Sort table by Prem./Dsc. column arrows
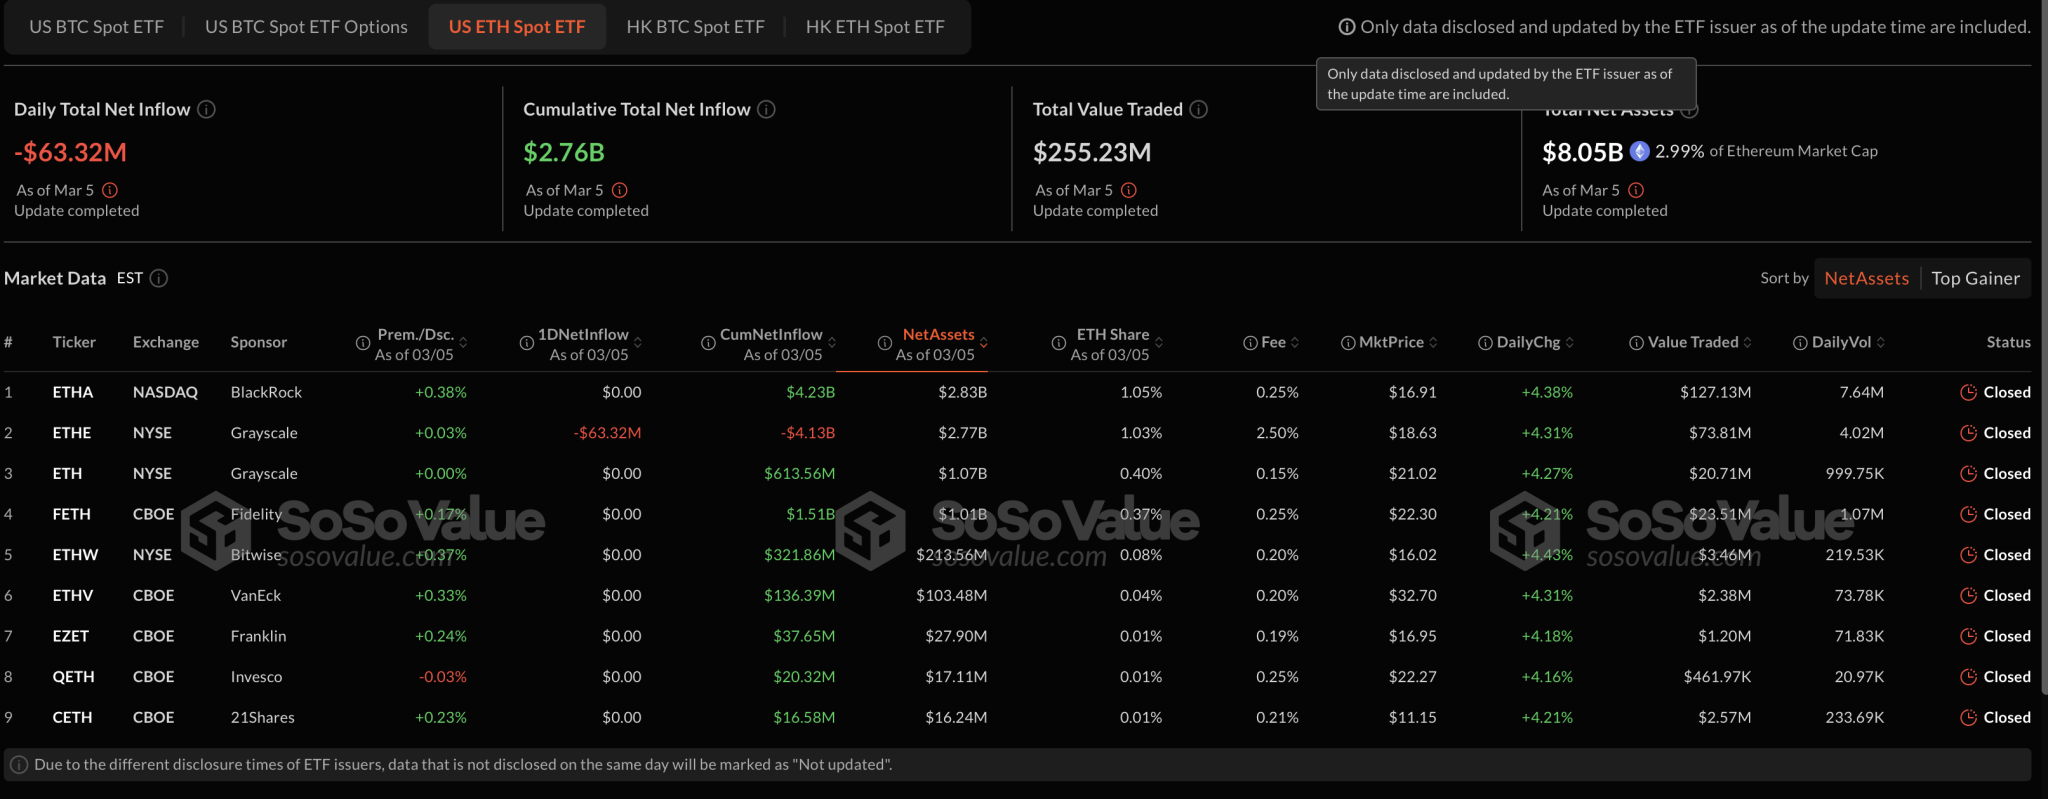 point(463,343)
